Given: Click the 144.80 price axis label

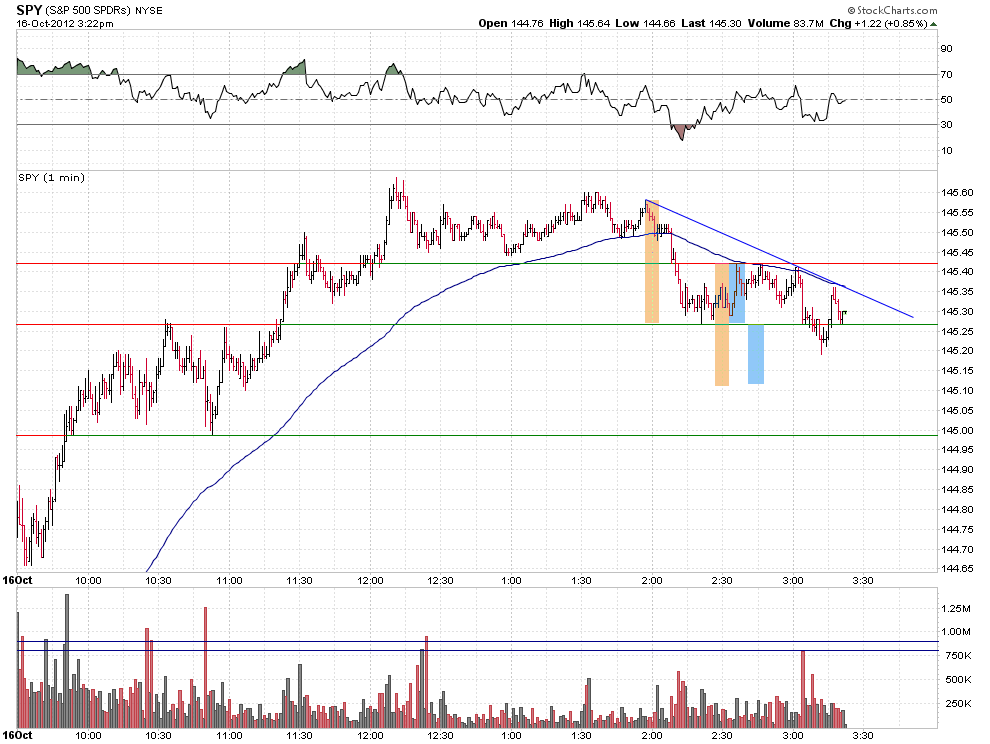Looking at the screenshot, I should coord(957,510).
